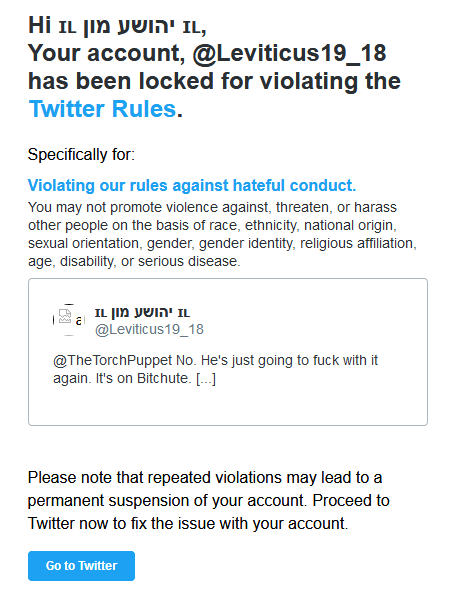
Task: Click the 'sexual orientation, gender' text line
Action: click(113, 243)
